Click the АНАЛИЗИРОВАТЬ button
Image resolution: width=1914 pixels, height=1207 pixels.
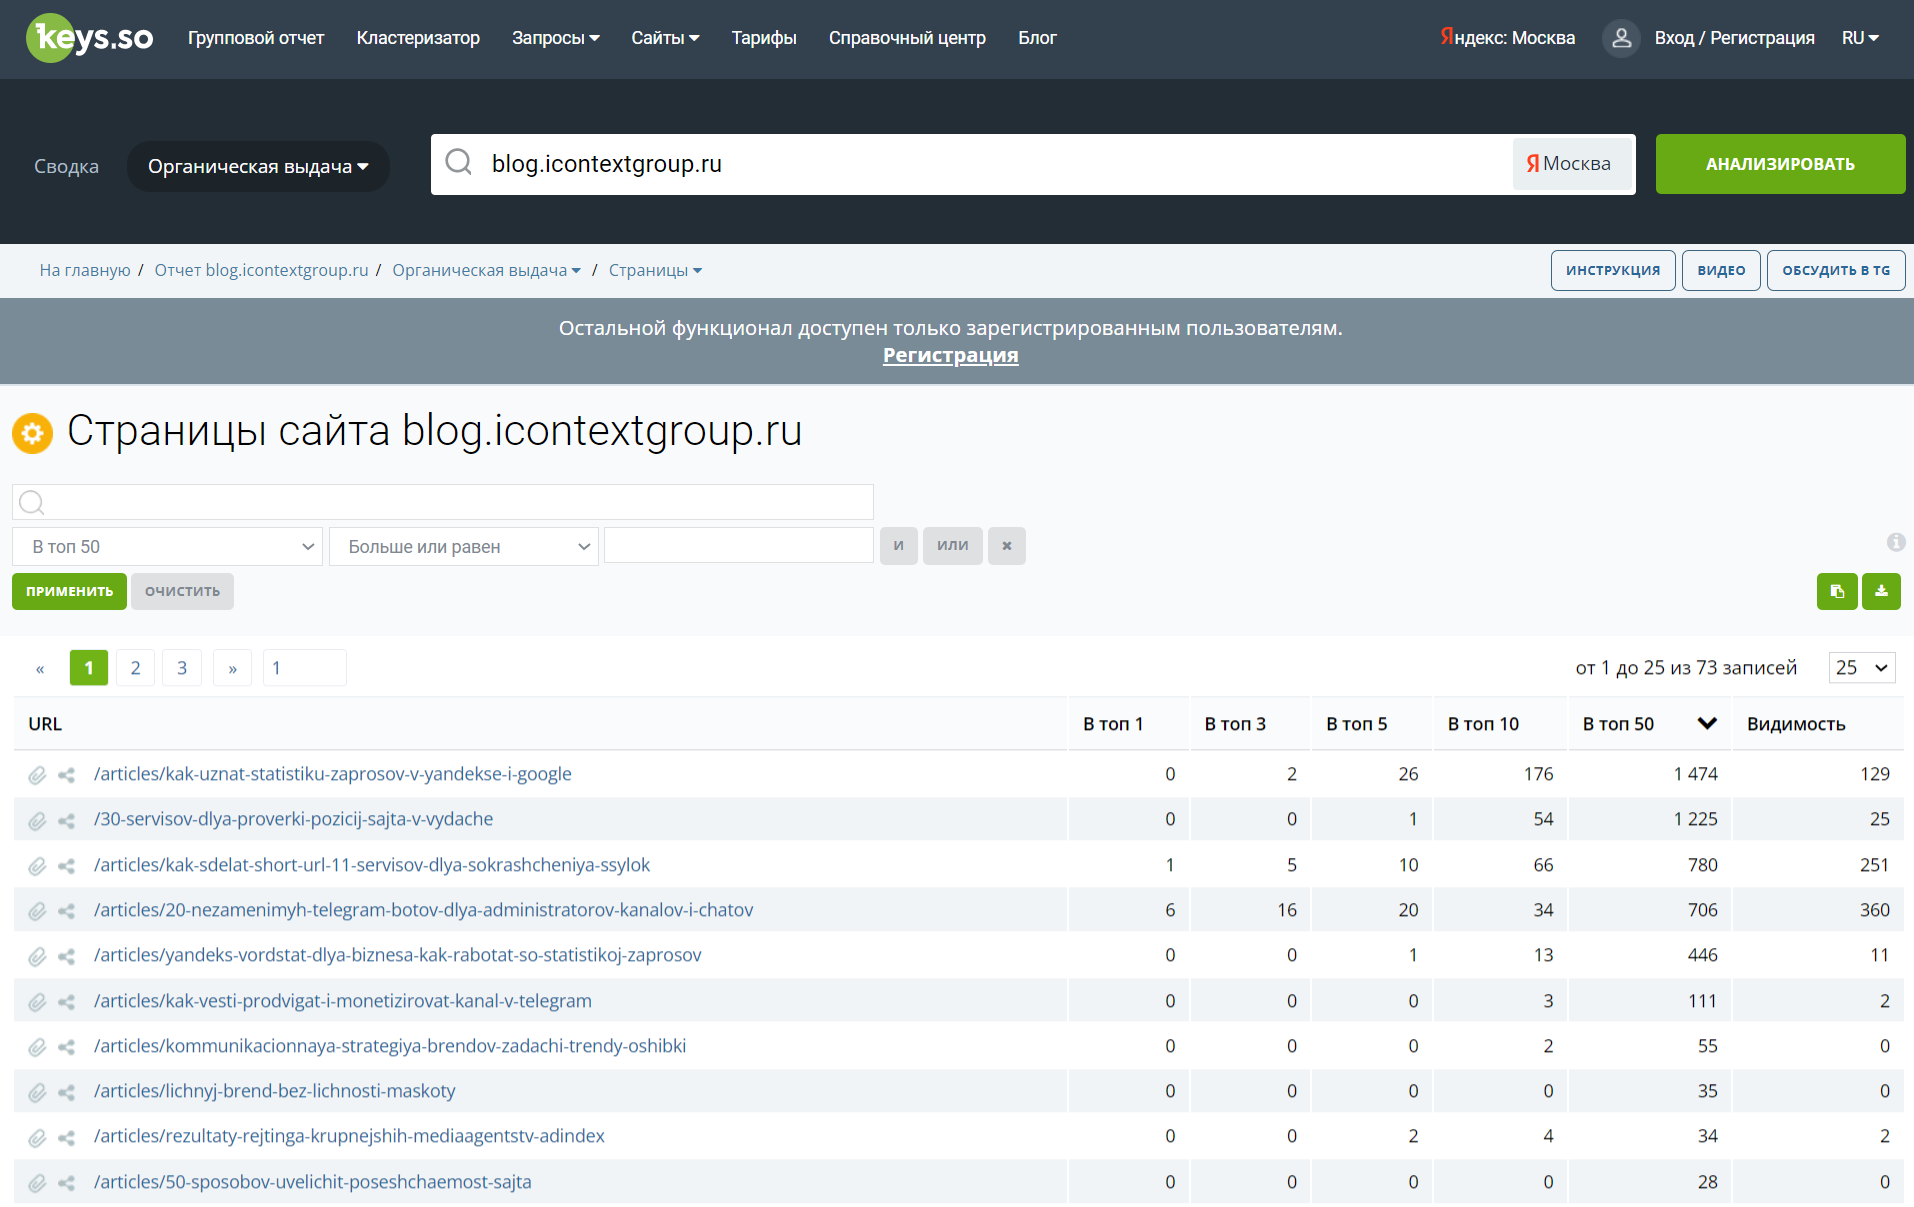pos(1780,164)
